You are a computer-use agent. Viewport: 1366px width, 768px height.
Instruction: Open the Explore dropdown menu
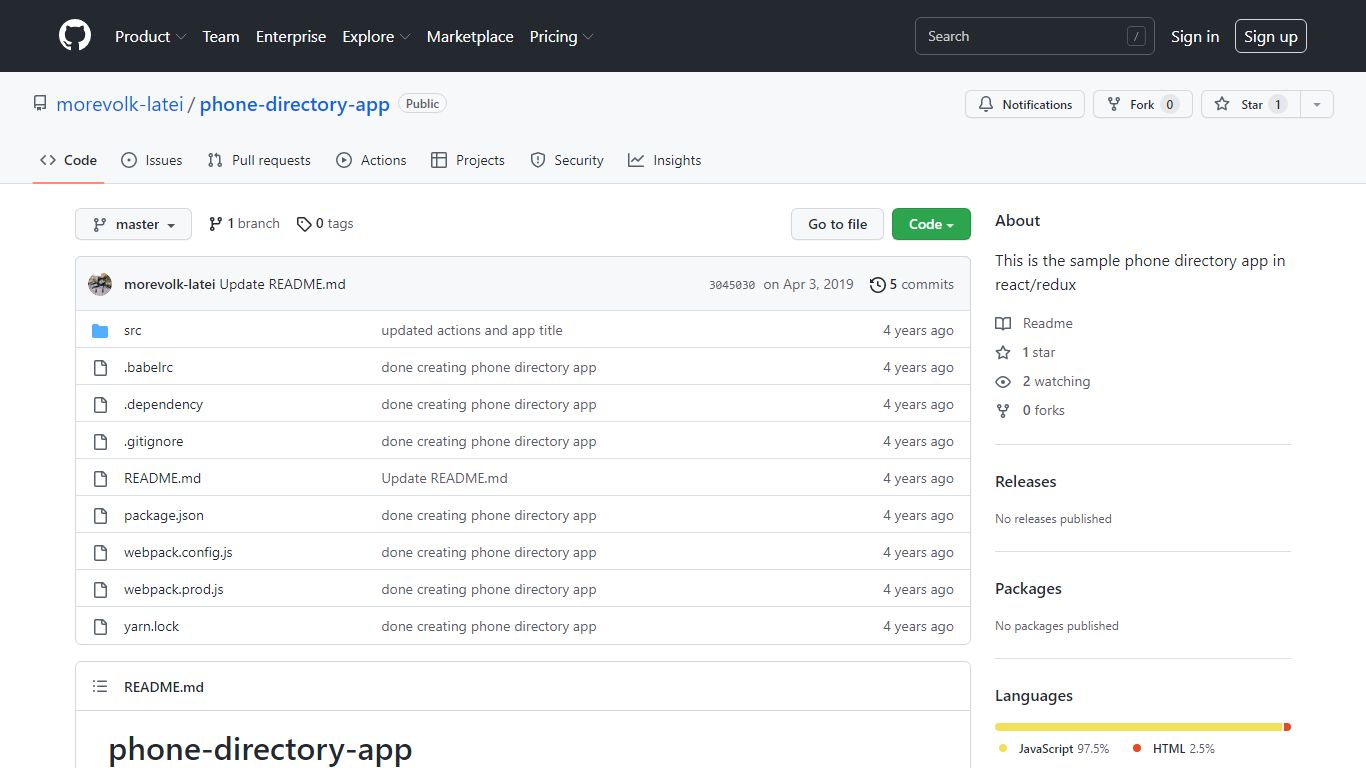coord(376,36)
